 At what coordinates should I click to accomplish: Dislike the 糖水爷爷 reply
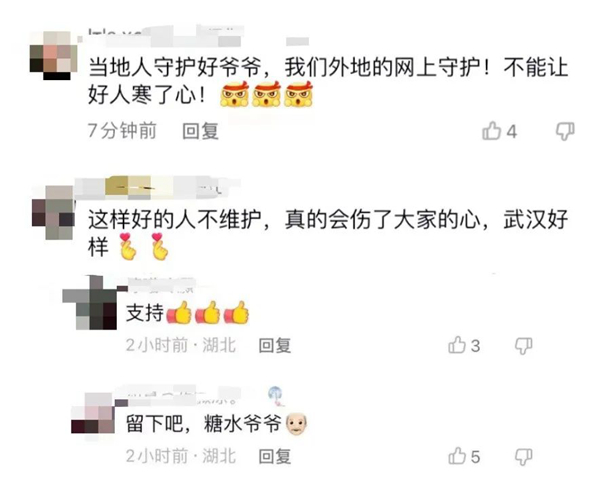coord(523,456)
